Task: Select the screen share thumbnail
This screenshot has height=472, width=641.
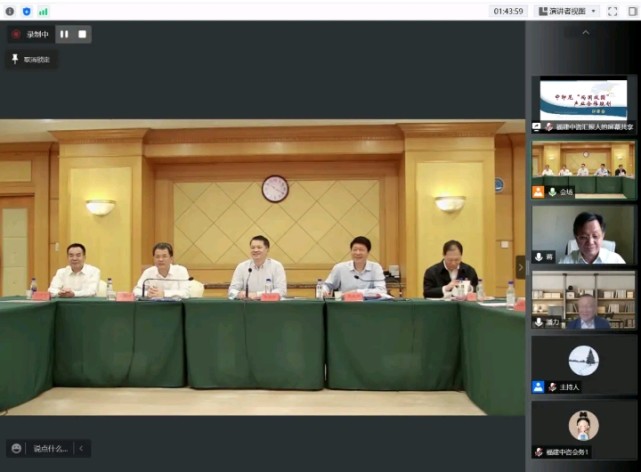Action: click(584, 103)
